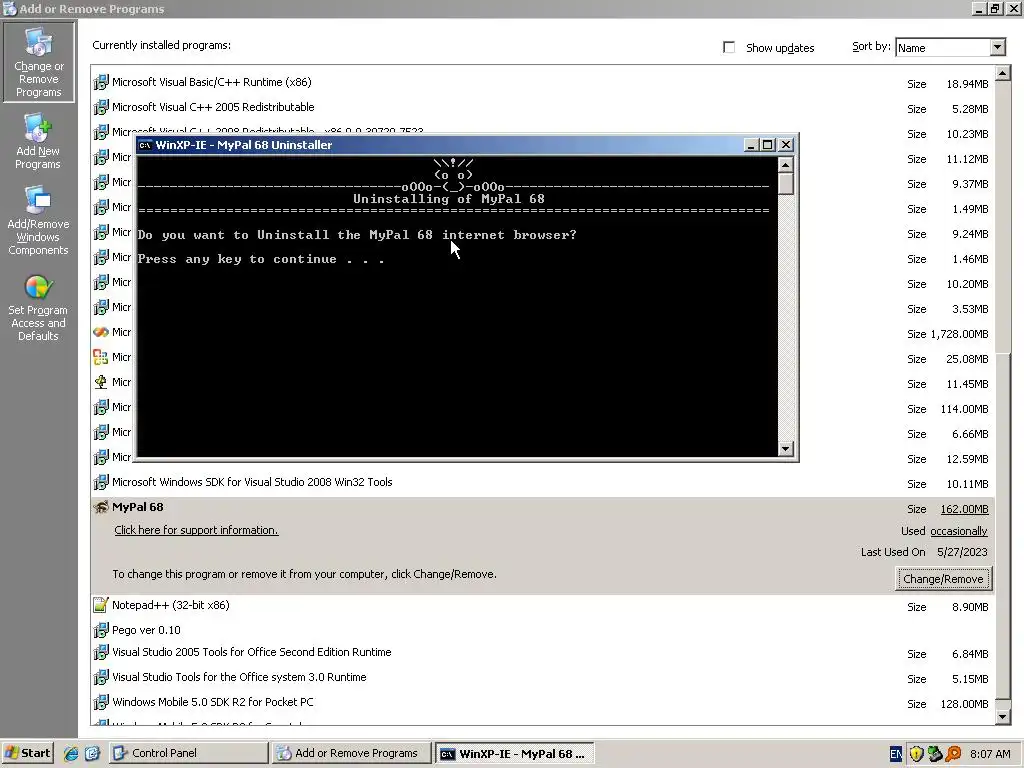Image resolution: width=1024 pixels, height=768 pixels.
Task: Click Pego ver 0.10 installer icon
Action: pos(101,630)
